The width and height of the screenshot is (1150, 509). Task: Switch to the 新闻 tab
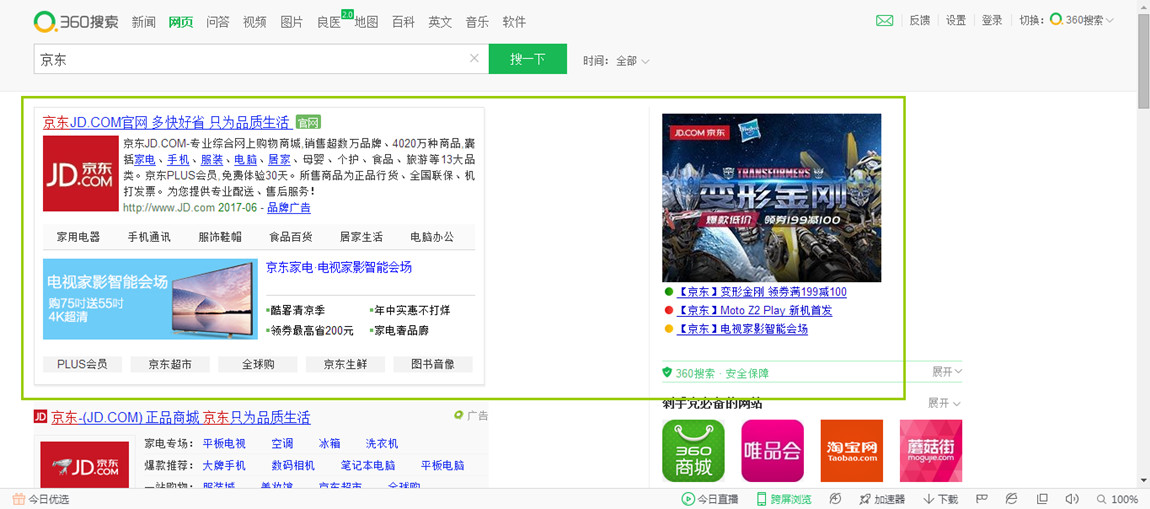pyautogui.click(x=144, y=22)
